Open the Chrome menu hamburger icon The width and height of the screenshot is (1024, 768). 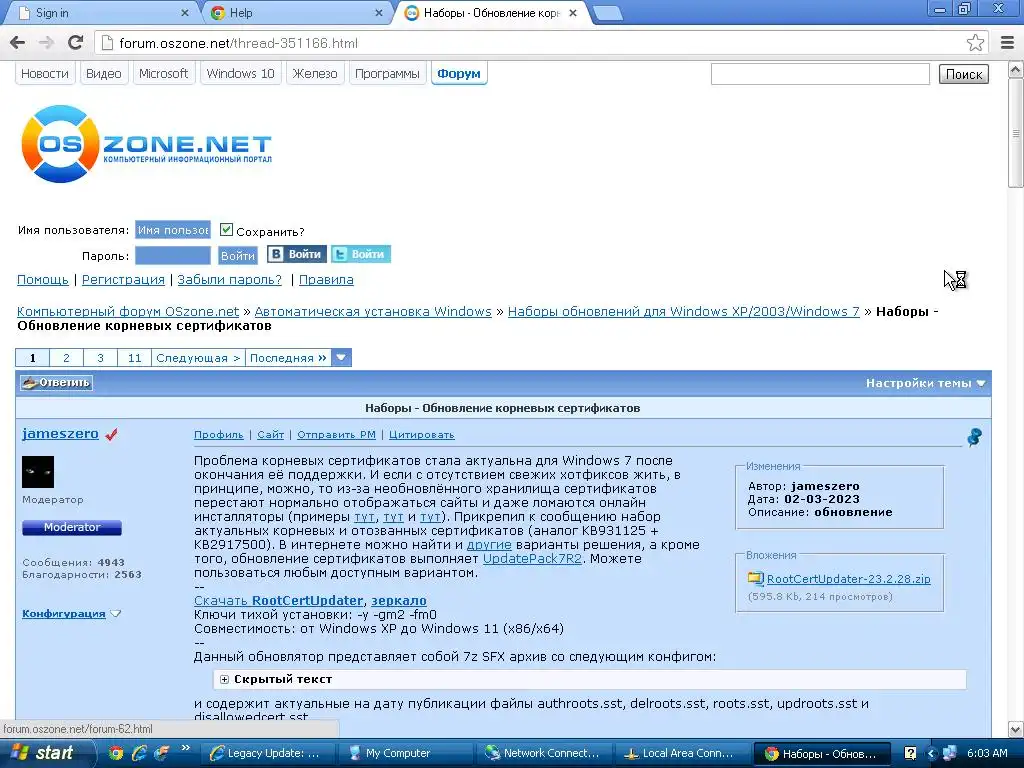[1008, 43]
